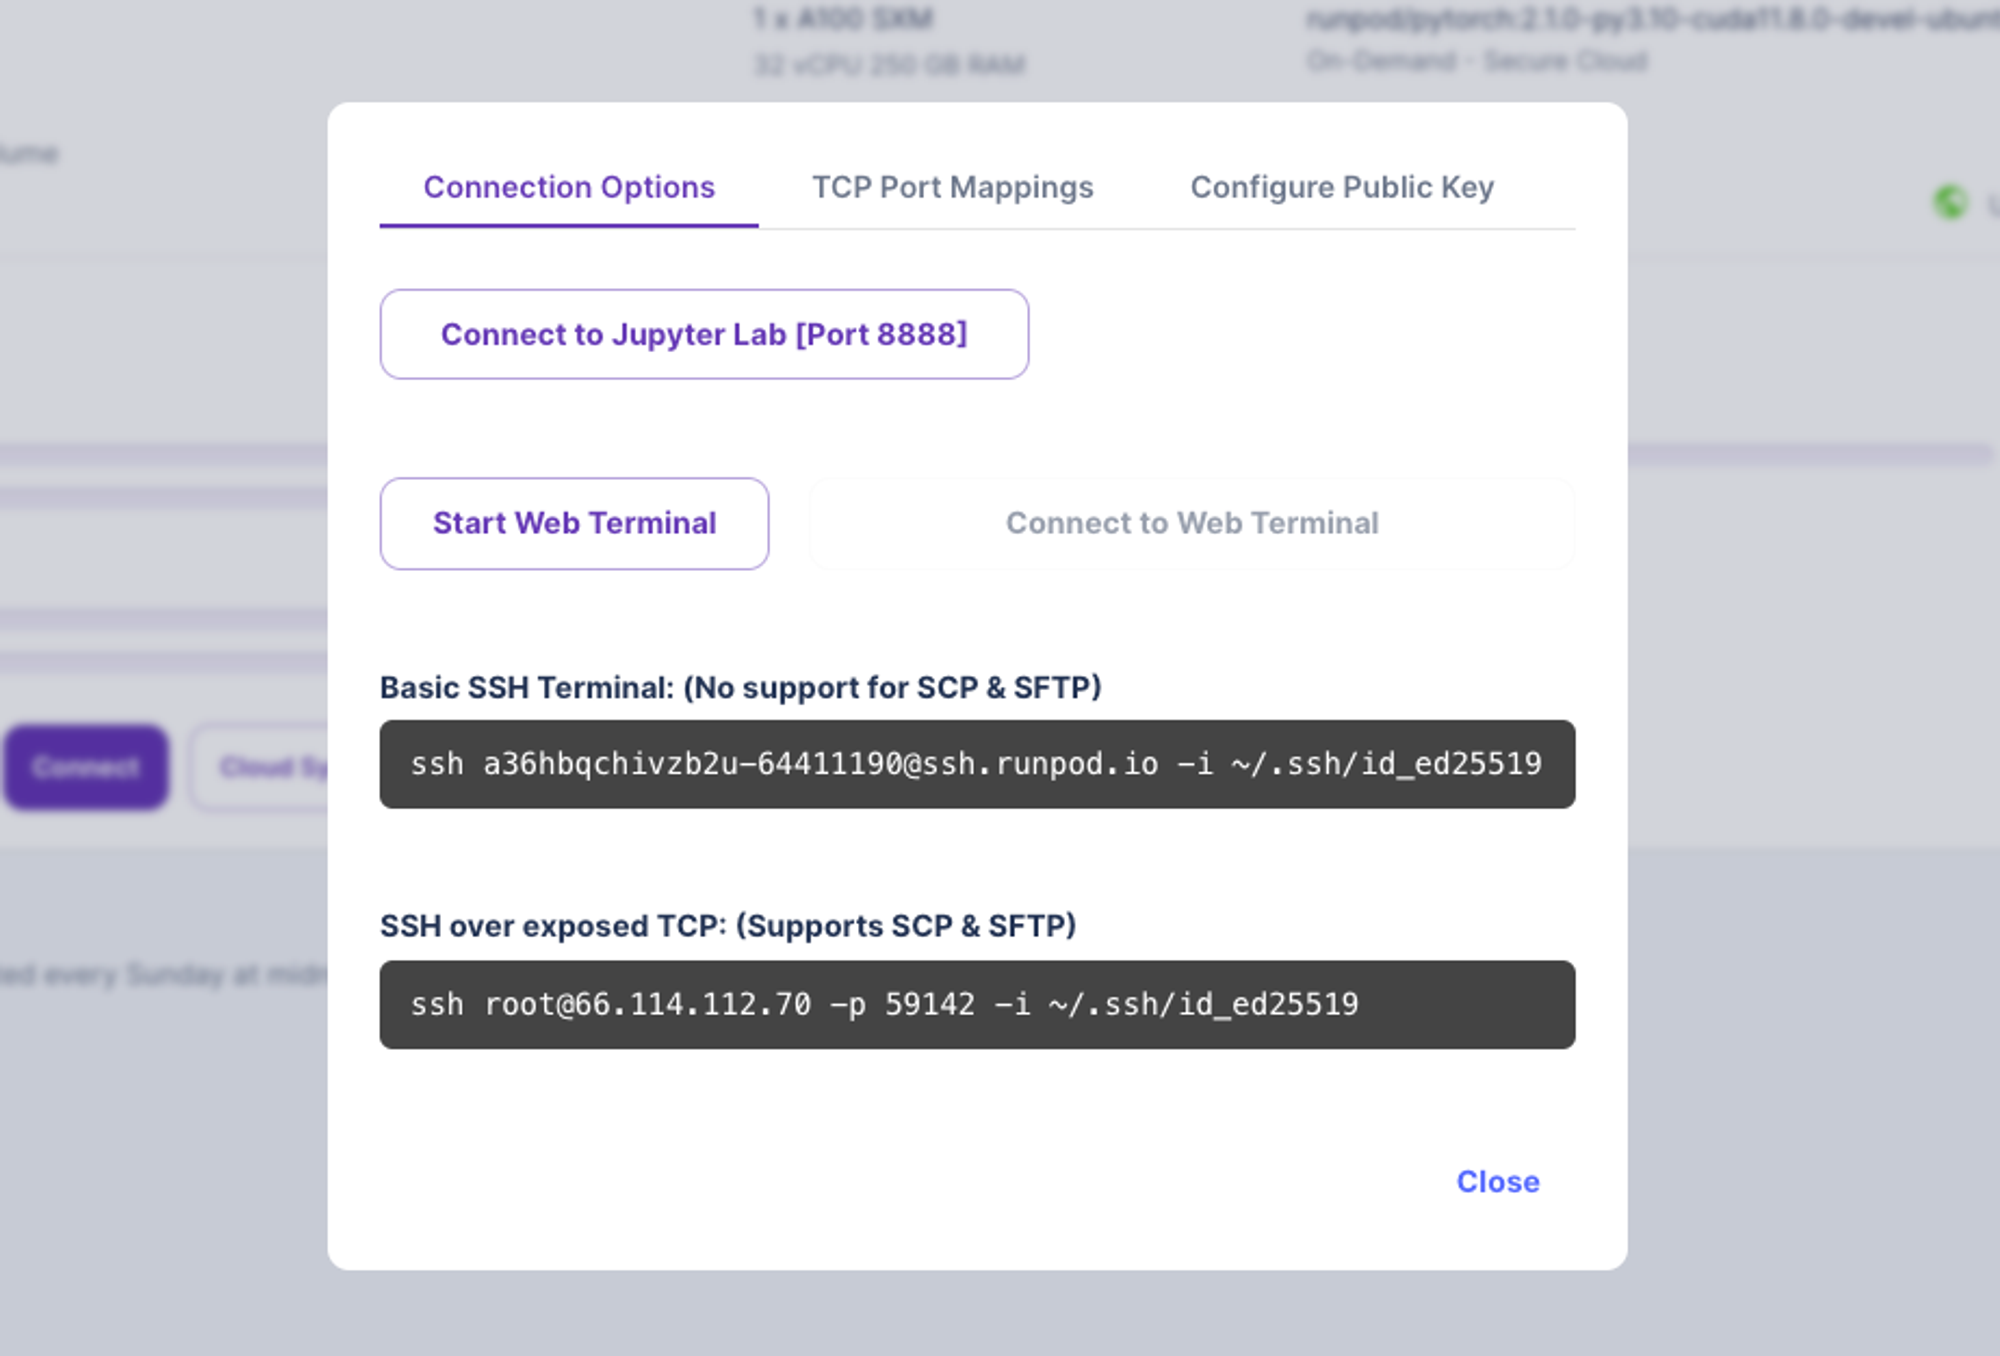Click the green globe status icon
Image resolution: width=2000 pixels, height=1356 pixels.
pos(1950,203)
